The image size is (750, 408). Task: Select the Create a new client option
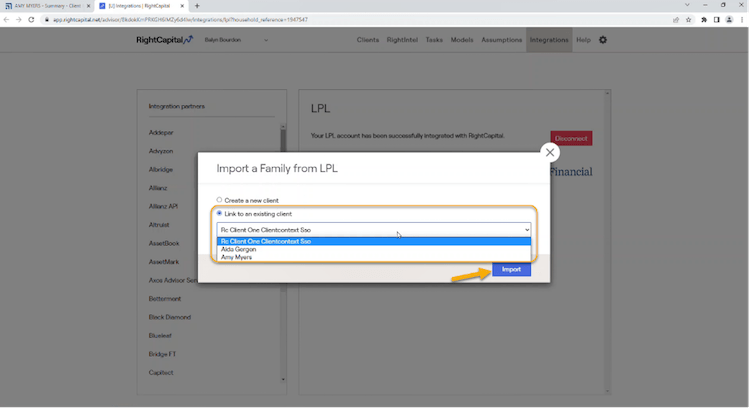click(x=220, y=200)
